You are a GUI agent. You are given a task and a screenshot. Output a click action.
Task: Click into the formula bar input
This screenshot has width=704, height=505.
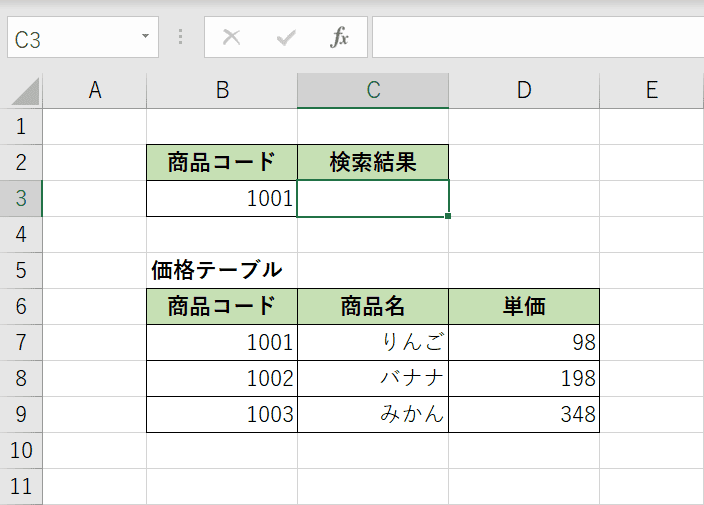click(538, 37)
